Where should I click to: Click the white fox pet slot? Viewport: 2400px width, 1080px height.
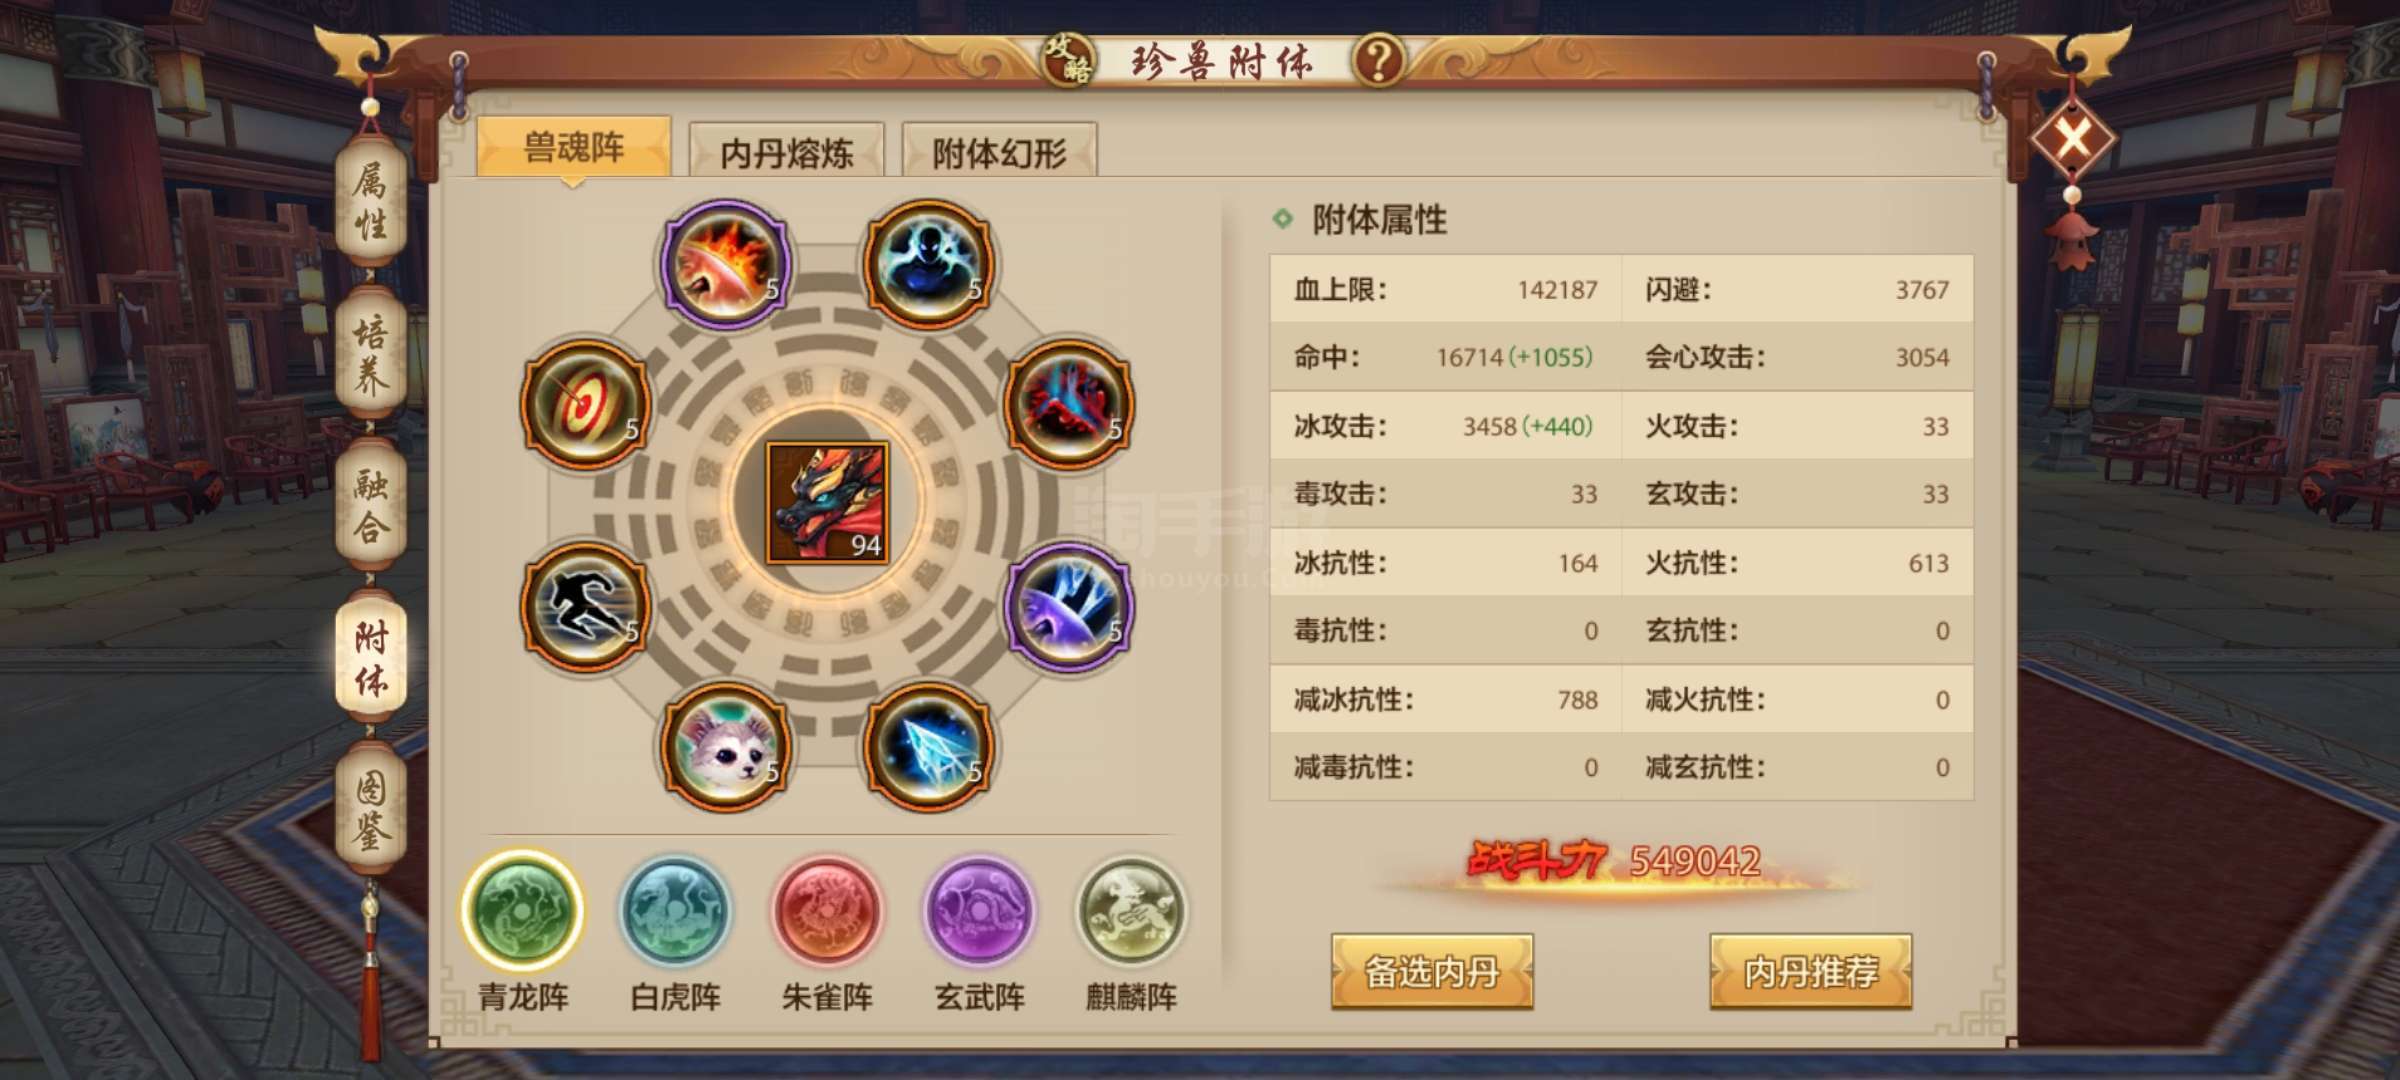coord(726,747)
